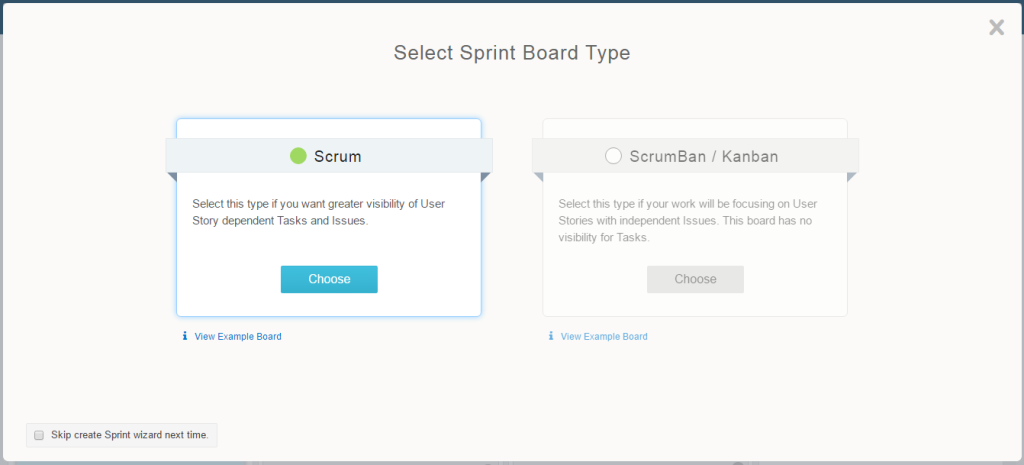The image size is (1024, 465).
Task: Click the right fold of ScrumBan banner
Action: point(852,177)
